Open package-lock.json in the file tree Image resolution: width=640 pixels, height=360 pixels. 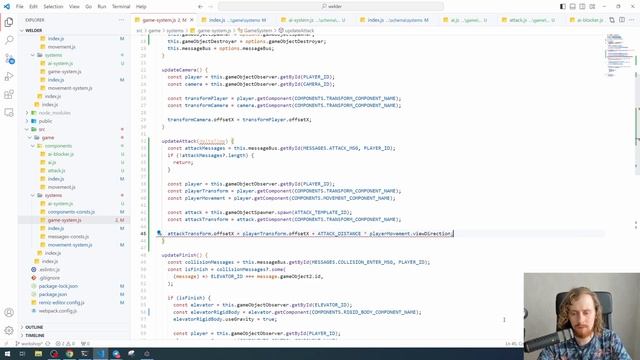[x=58, y=286]
